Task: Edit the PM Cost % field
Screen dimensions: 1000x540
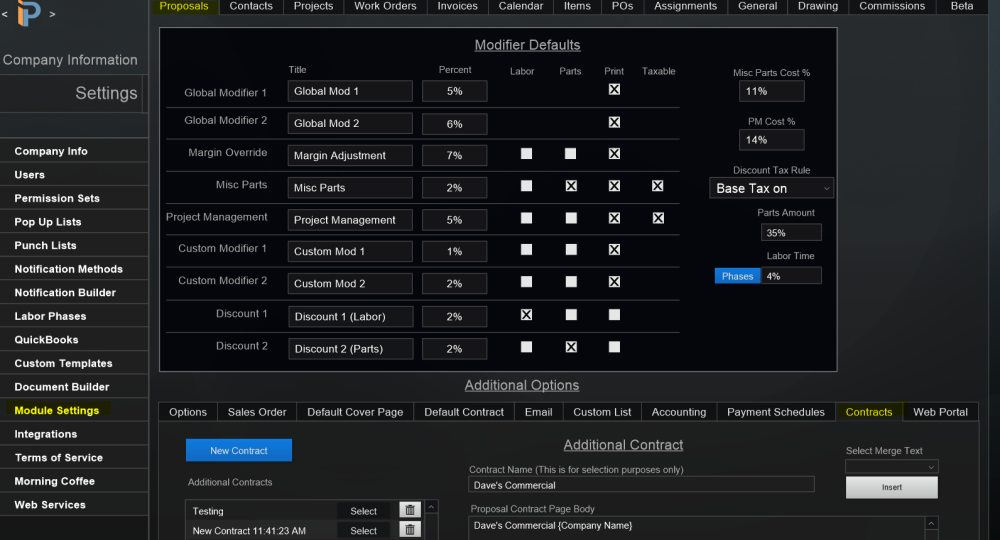Action: (x=771, y=140)
